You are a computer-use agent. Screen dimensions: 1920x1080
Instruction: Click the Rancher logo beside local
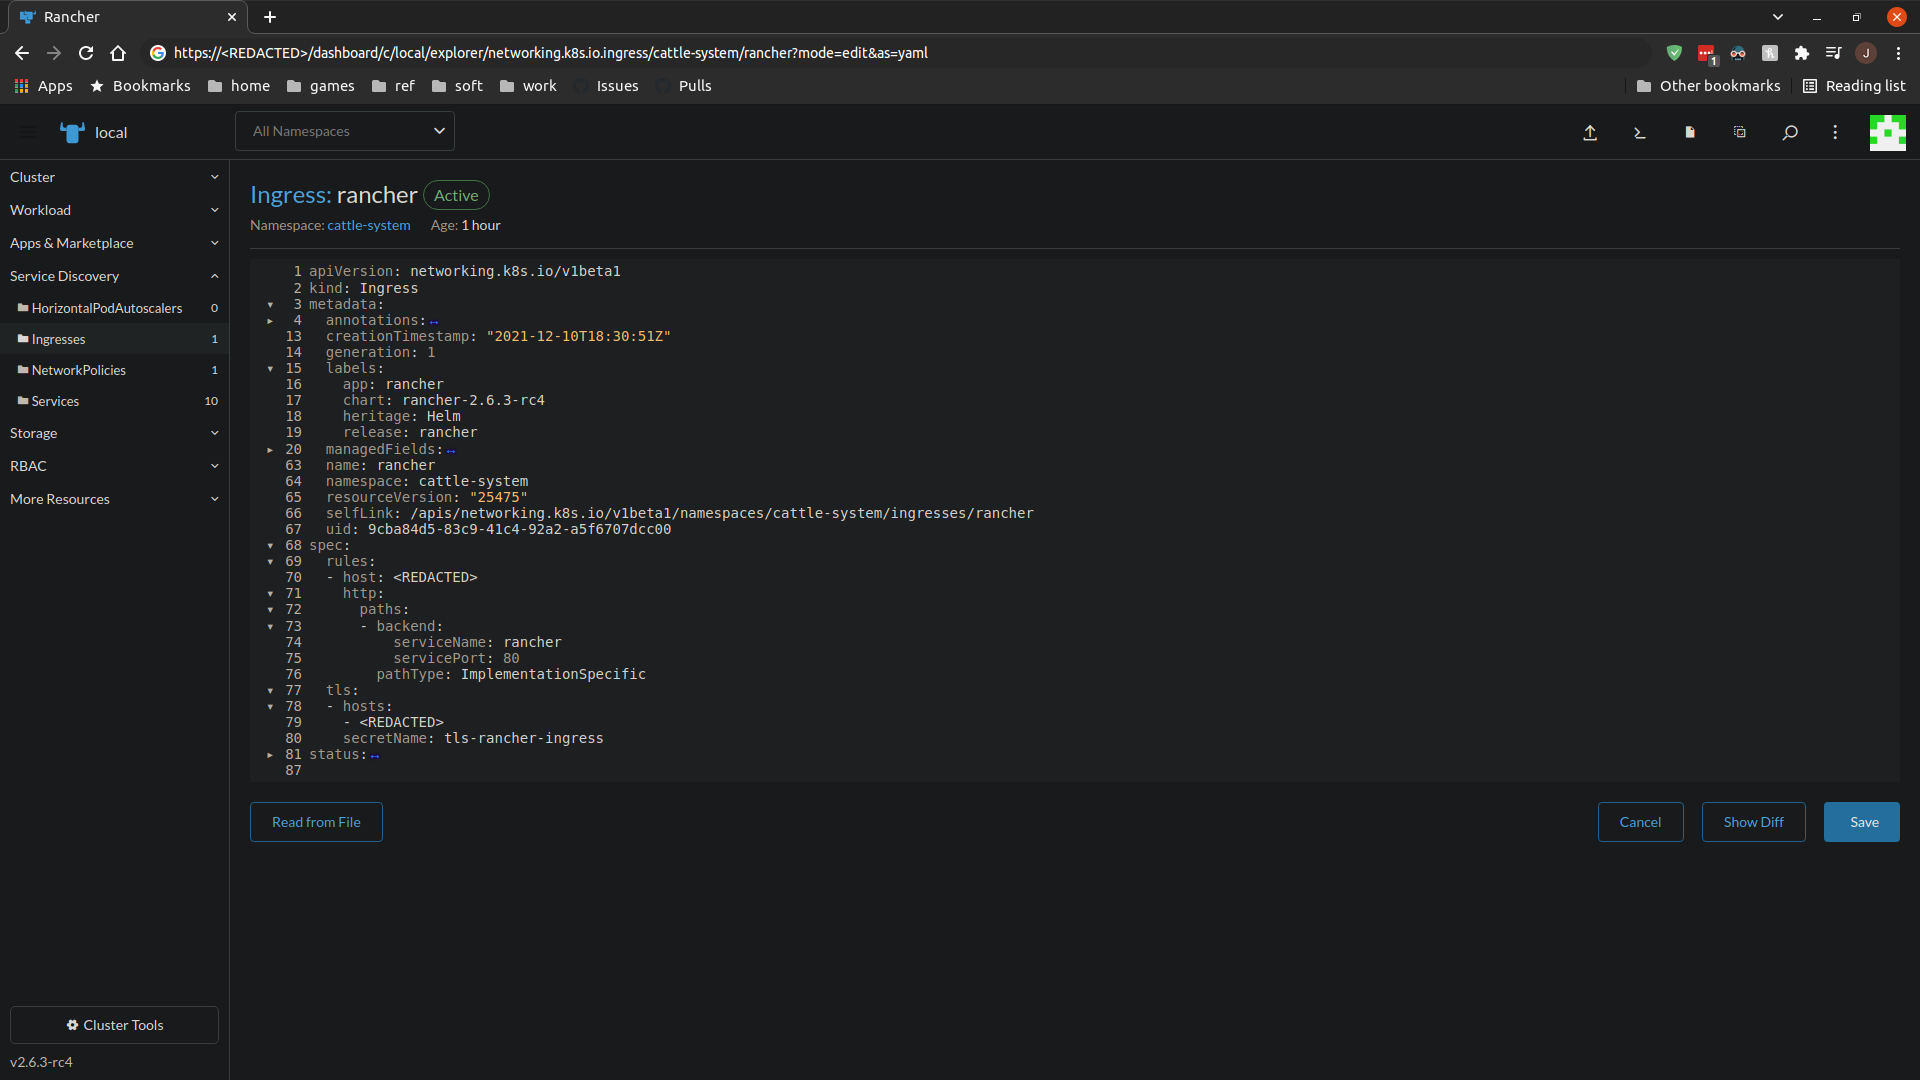pyautogui.click(x=71, y=132)
